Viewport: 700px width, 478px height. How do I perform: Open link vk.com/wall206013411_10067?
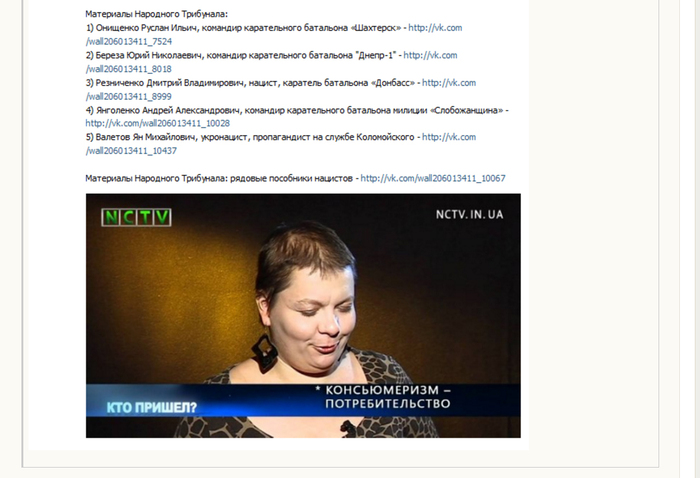coord(433,178)
